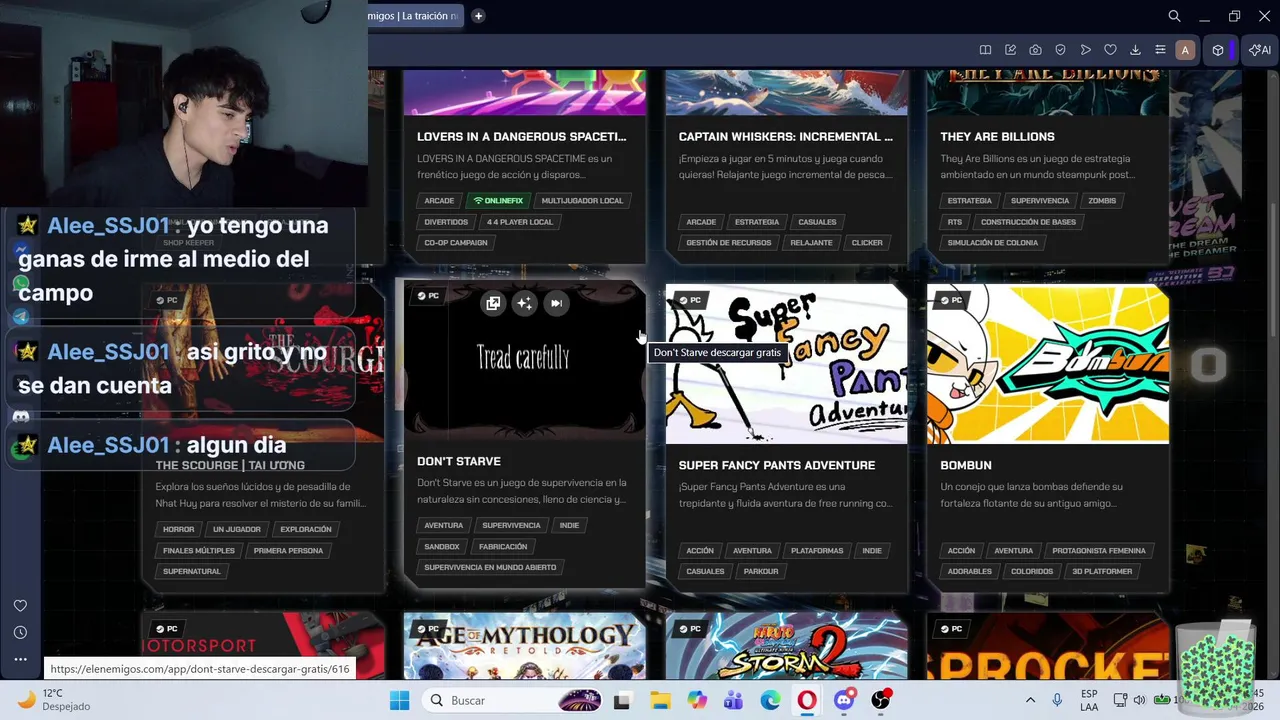Click the taskbar microphone icon
The height and width of the screenshot is (720, 1280).
click(1057, 700)
